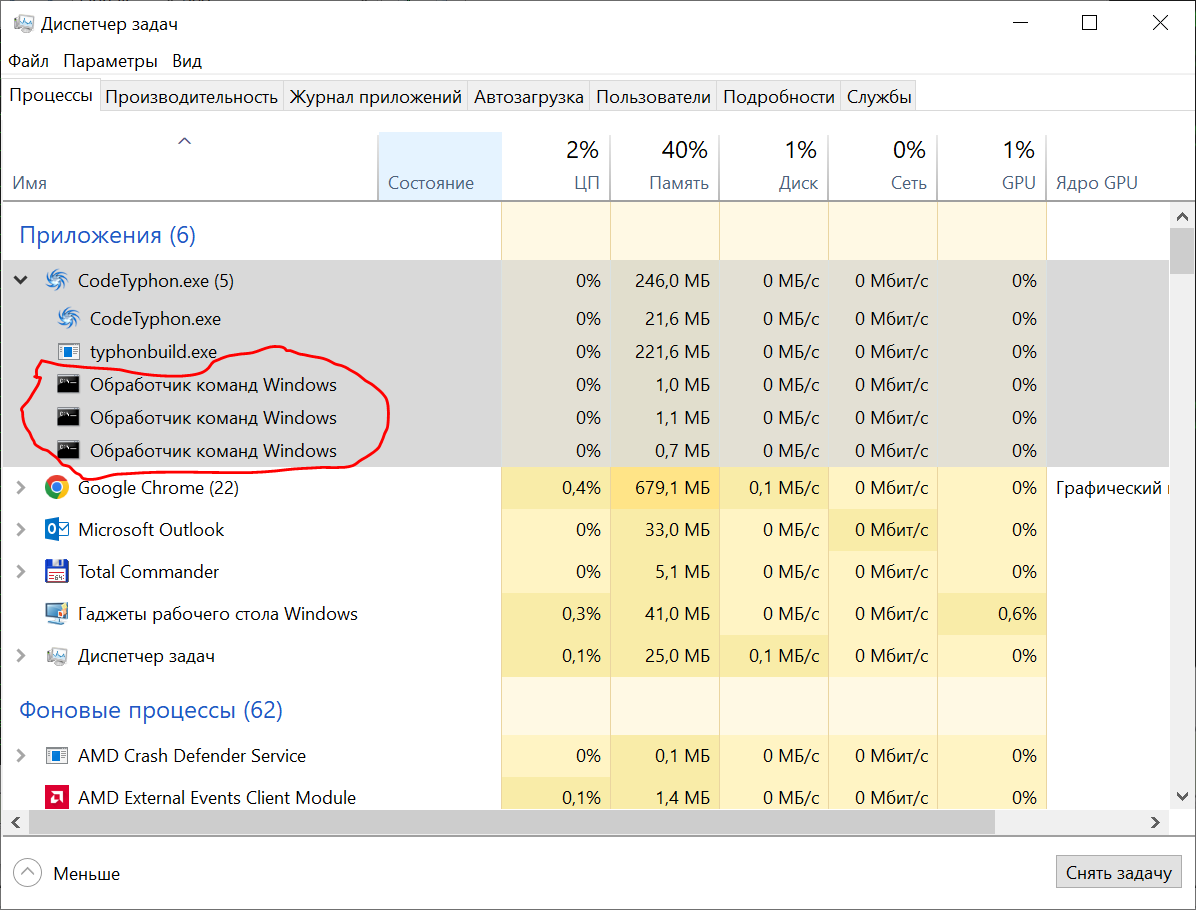Expand the Microsoft Outlook group
The width and height of the screenshot is (1196, 910).
(x=21, y=529)
